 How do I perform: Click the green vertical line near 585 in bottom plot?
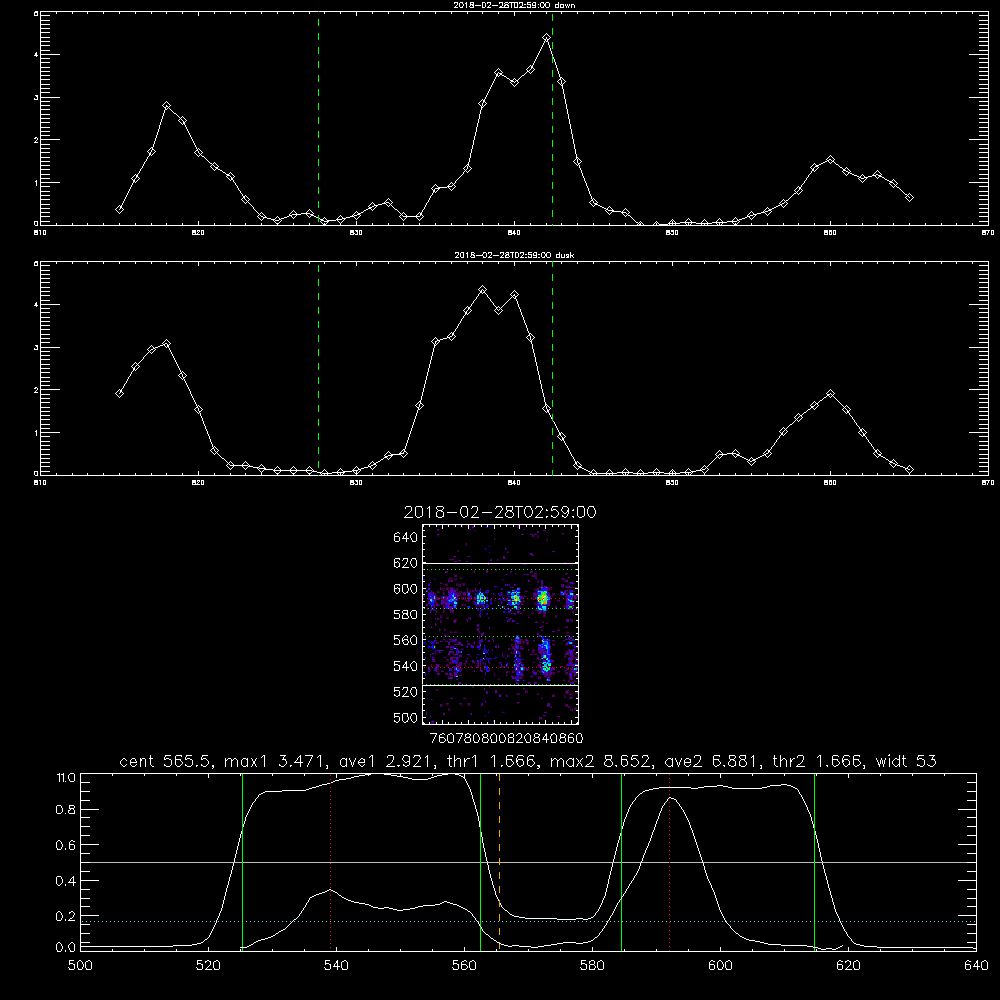click(x=621, y=861)
